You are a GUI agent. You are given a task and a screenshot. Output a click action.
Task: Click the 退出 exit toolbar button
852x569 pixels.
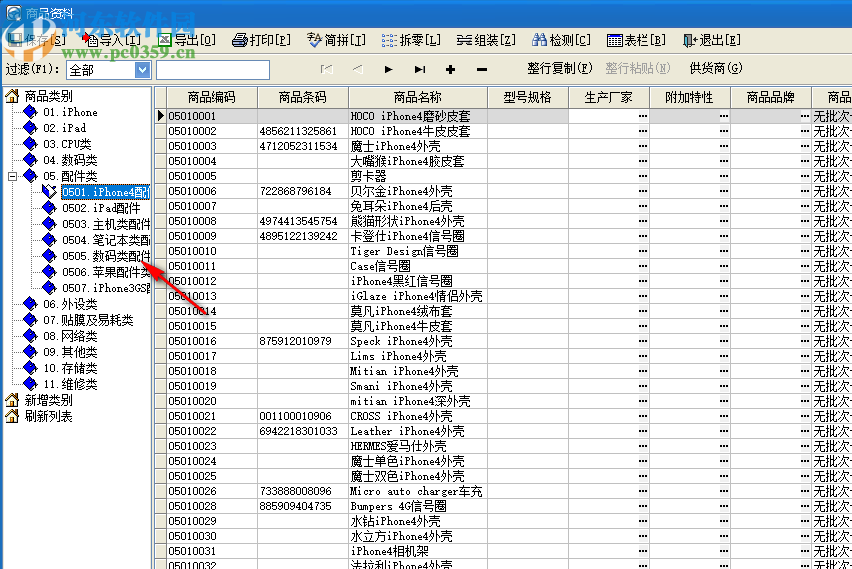tap(711, 40)
